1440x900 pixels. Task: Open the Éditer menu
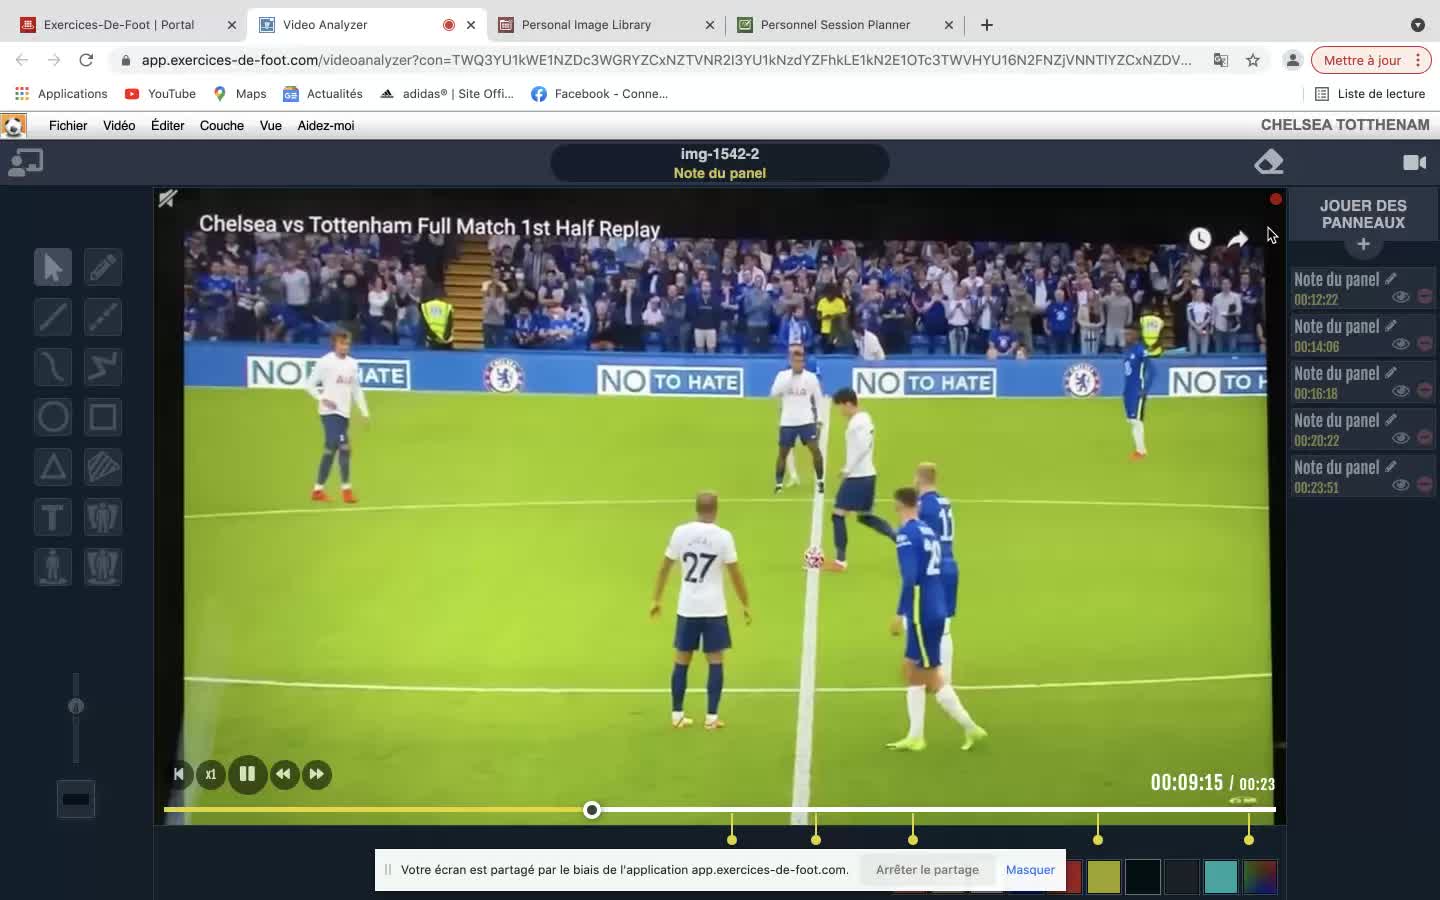(x=168, y=126)
